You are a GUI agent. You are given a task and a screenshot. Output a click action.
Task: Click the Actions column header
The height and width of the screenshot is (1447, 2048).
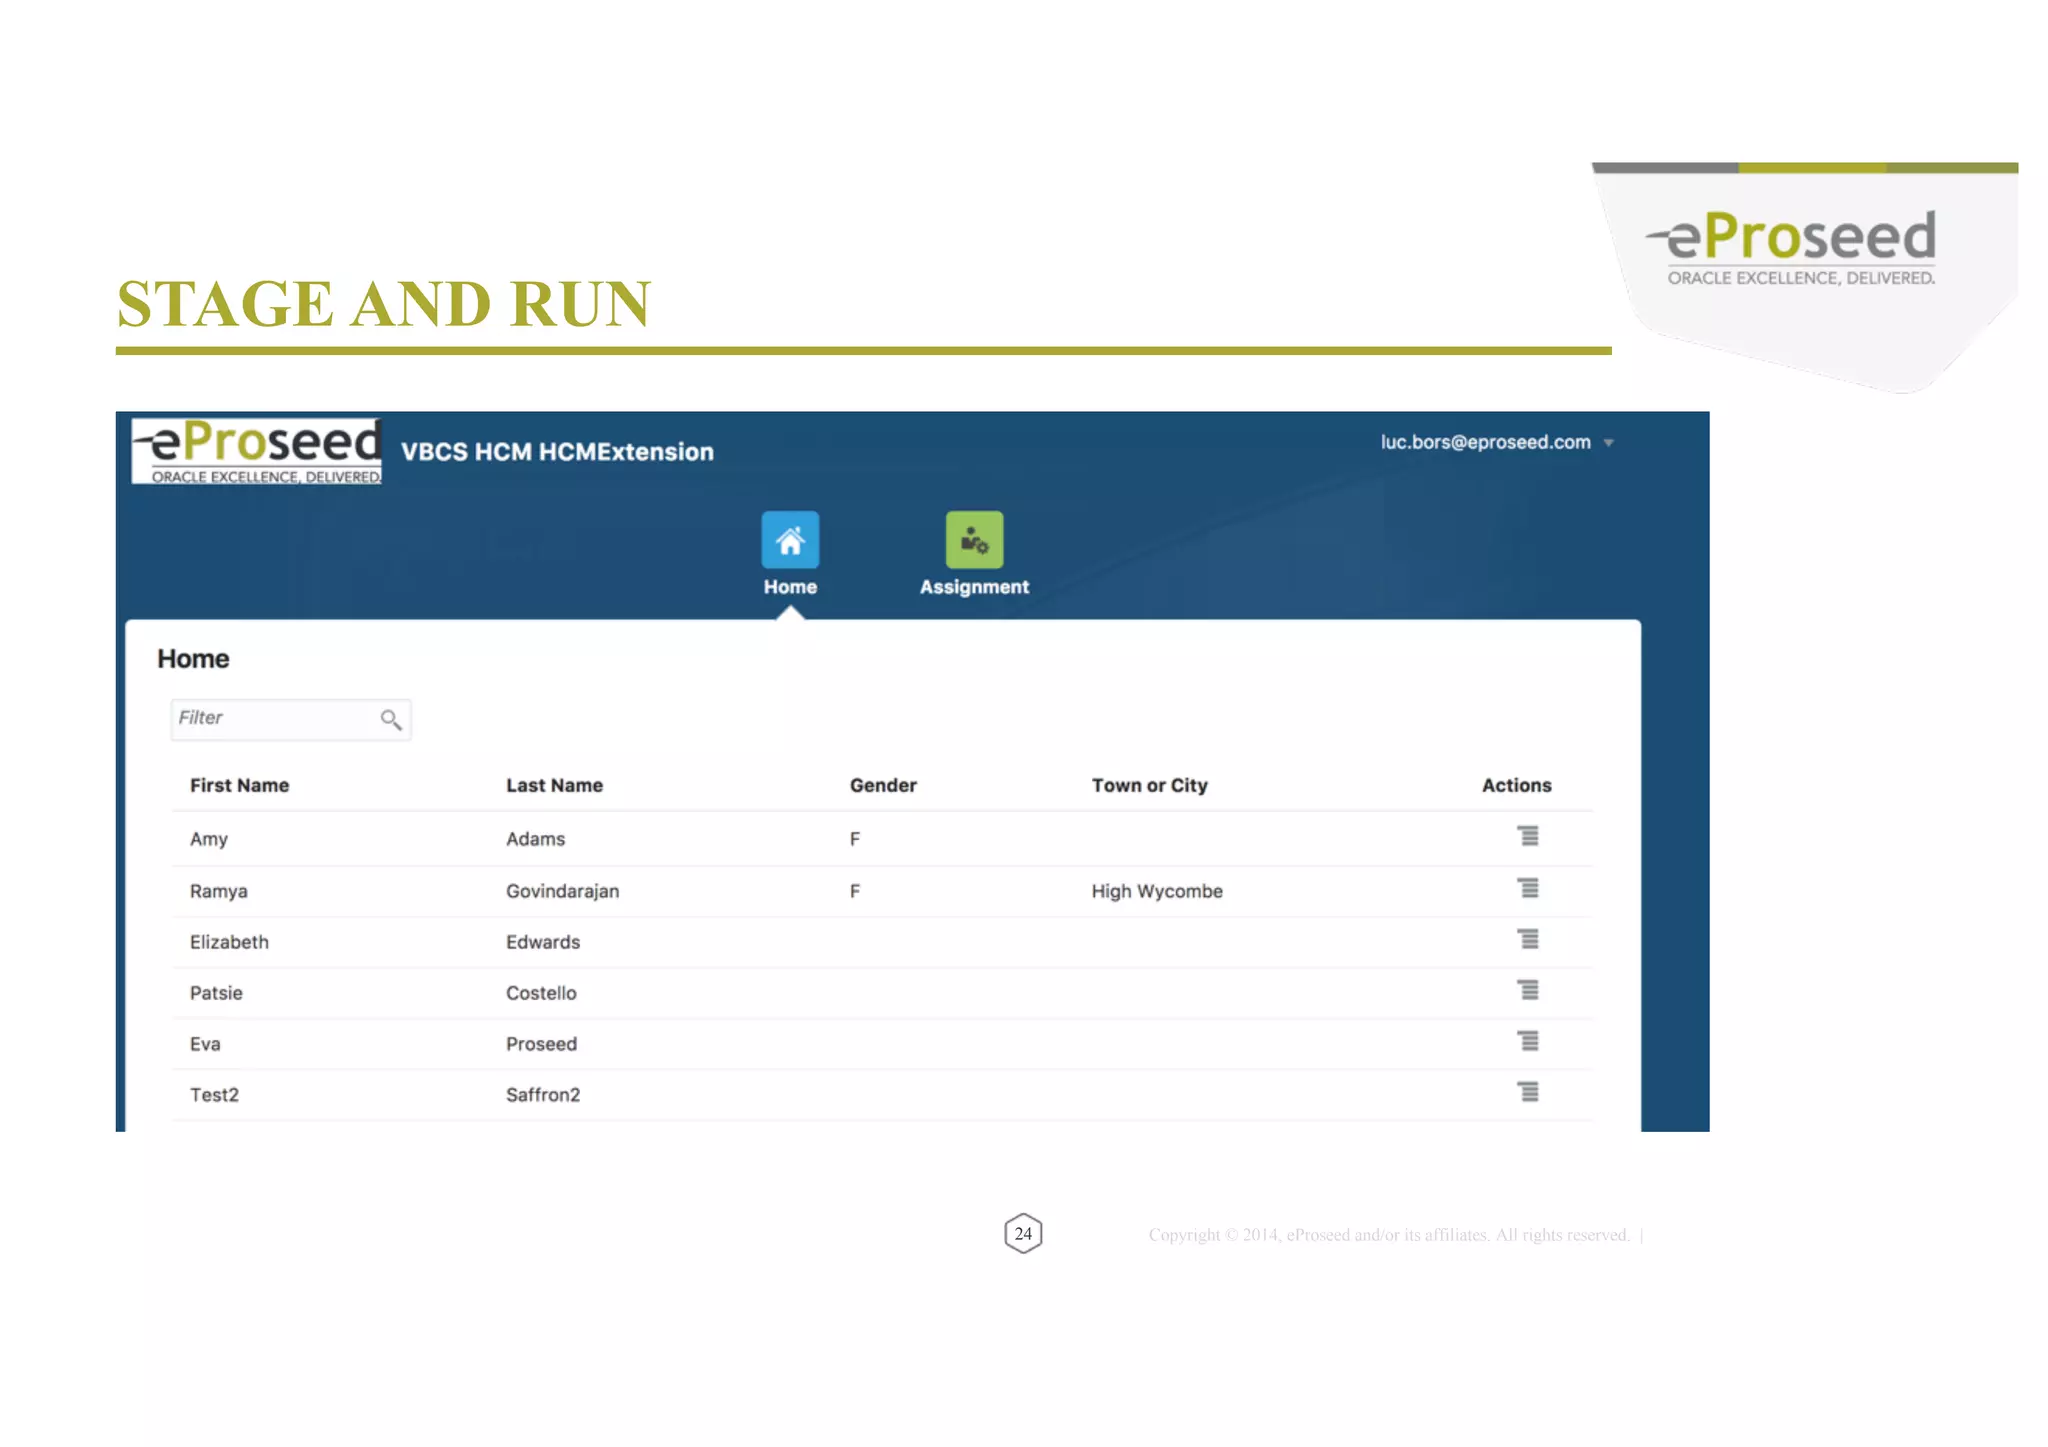[x=1516, y=785]
